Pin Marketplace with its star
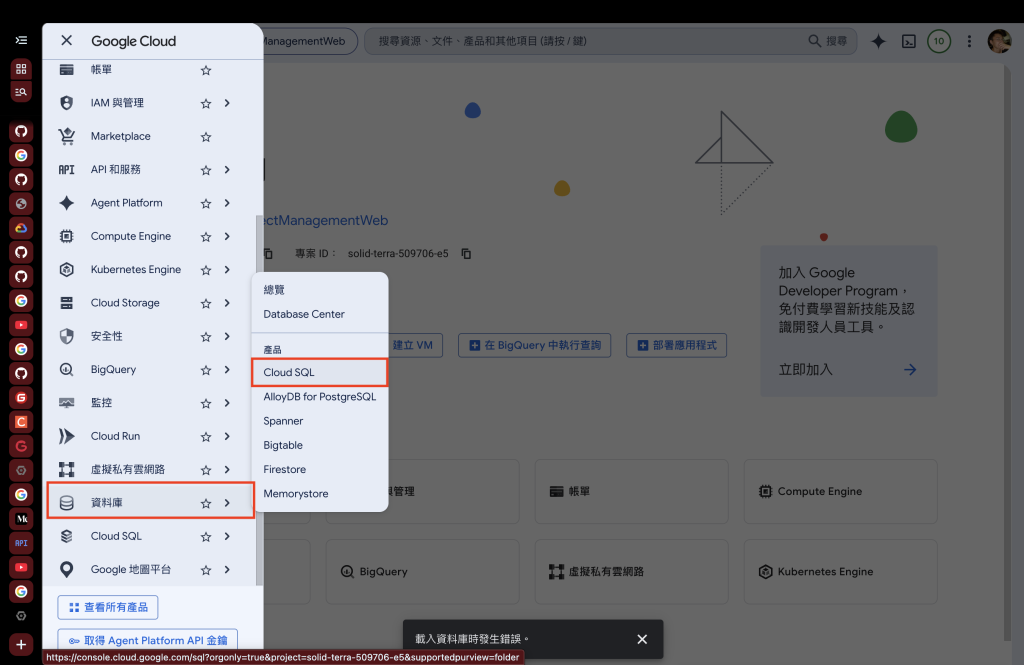1024x665 pixels. (206, 137)
